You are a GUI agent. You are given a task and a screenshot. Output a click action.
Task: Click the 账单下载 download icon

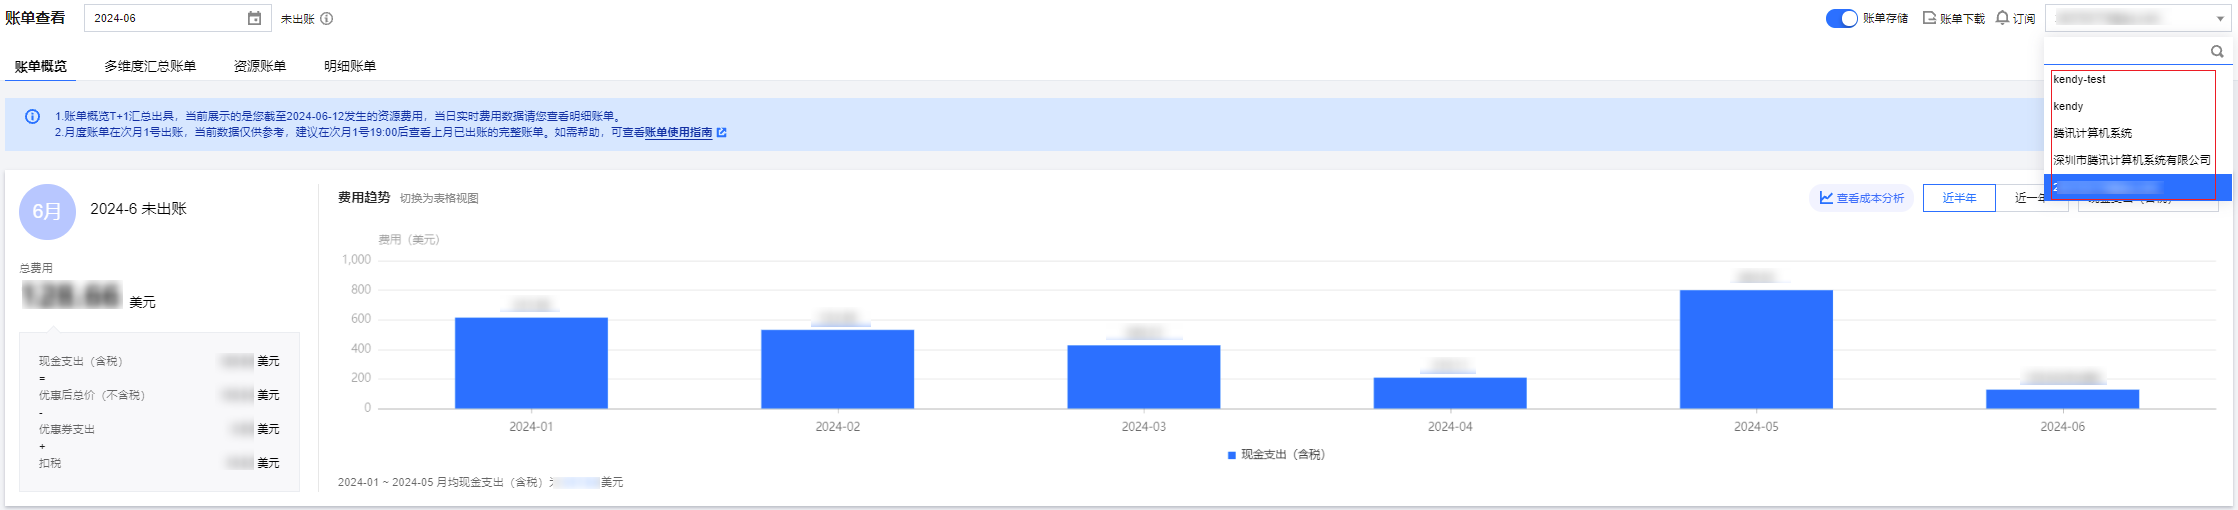click(x=1929, y=18)
